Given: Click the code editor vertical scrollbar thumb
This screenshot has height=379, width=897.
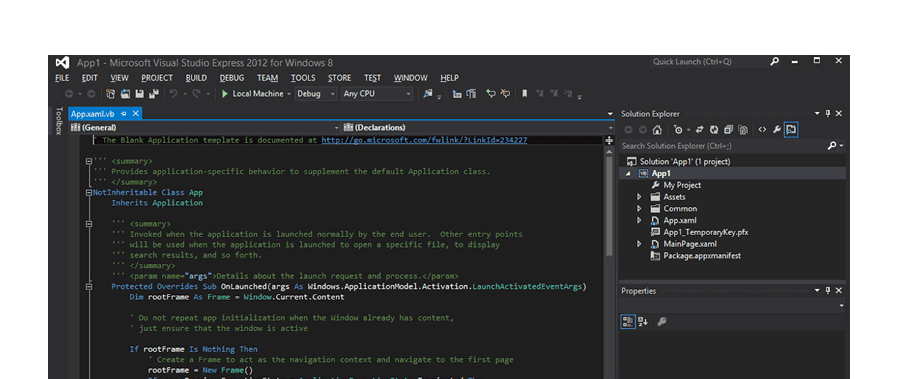Looking at the screenshot, I should click(609, 205).
